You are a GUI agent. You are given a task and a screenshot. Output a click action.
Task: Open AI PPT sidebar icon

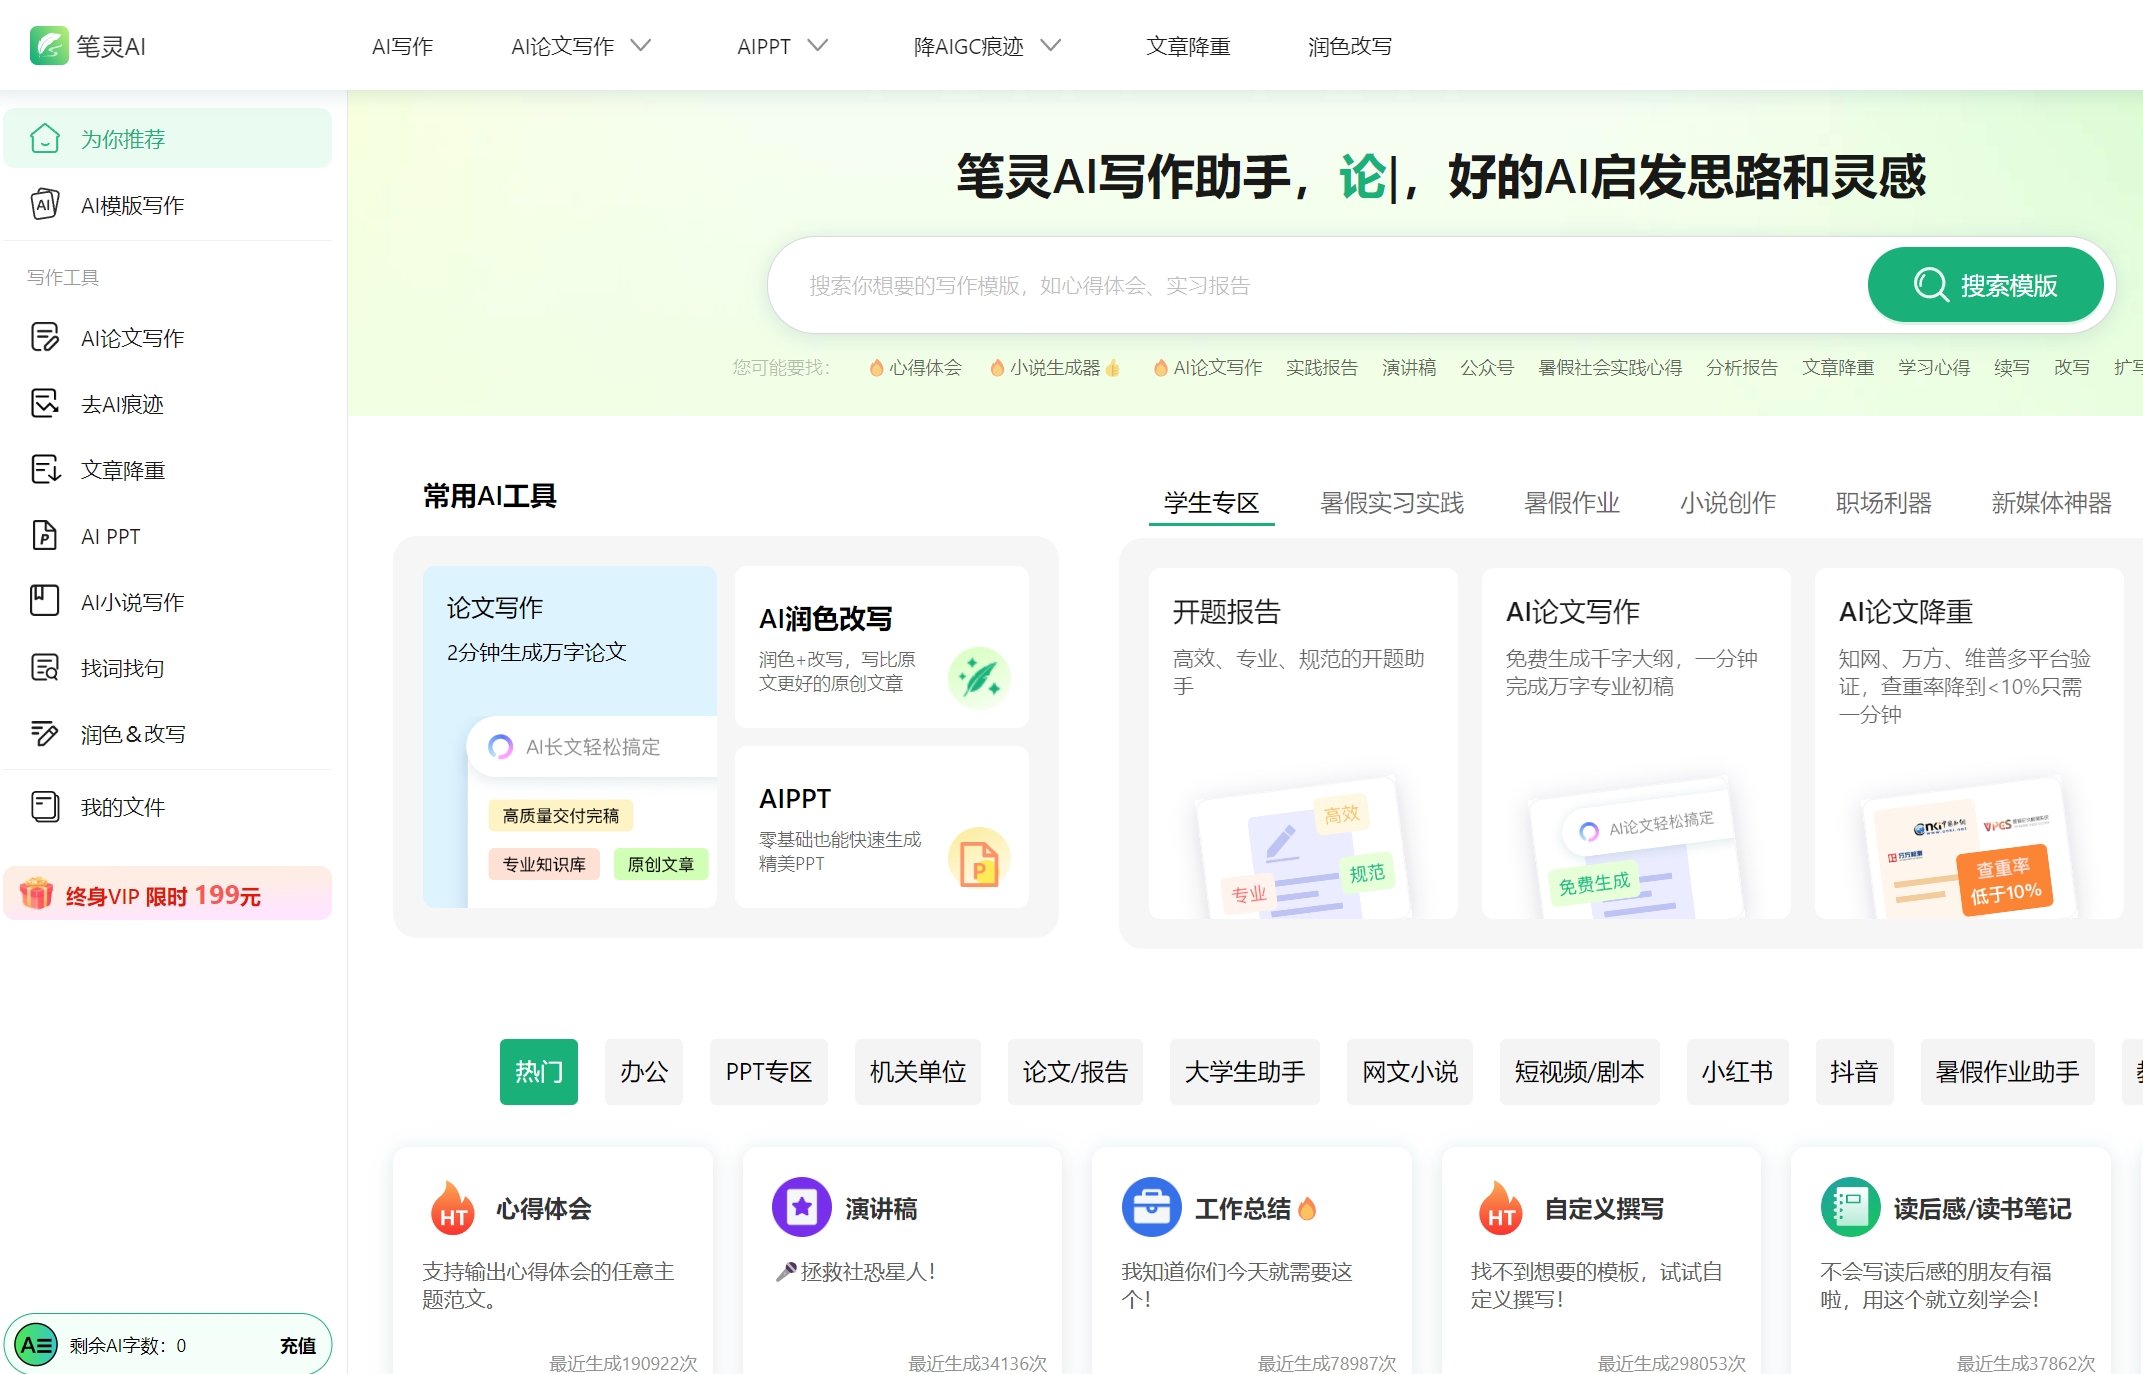[x=45, y=536]
